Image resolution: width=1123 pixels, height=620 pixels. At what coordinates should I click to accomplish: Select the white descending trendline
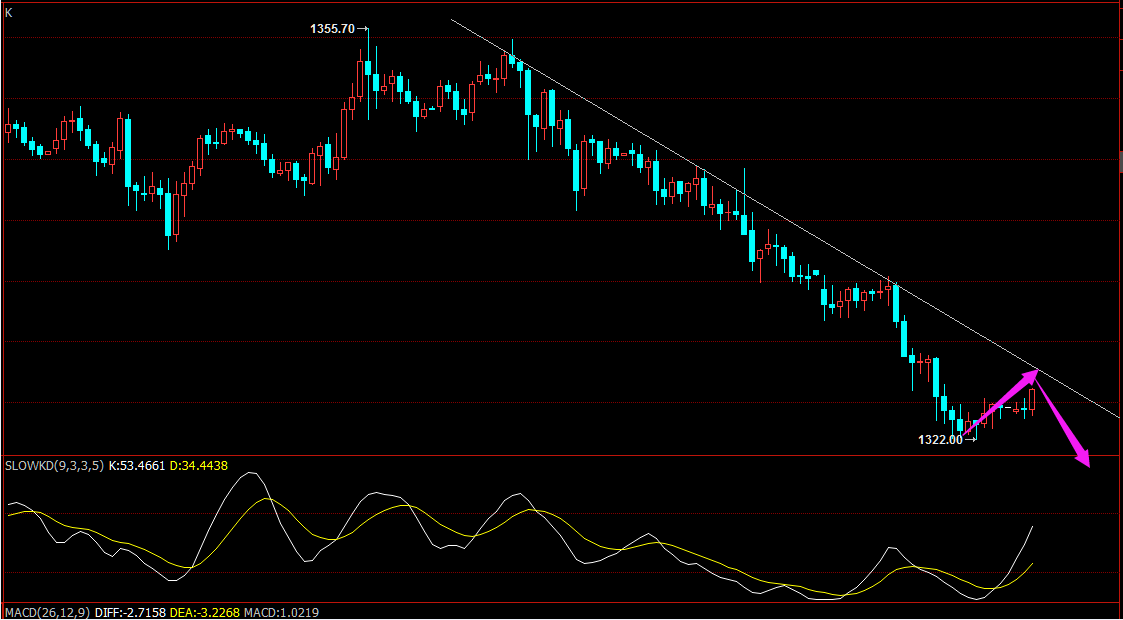(x=784, y=218)
